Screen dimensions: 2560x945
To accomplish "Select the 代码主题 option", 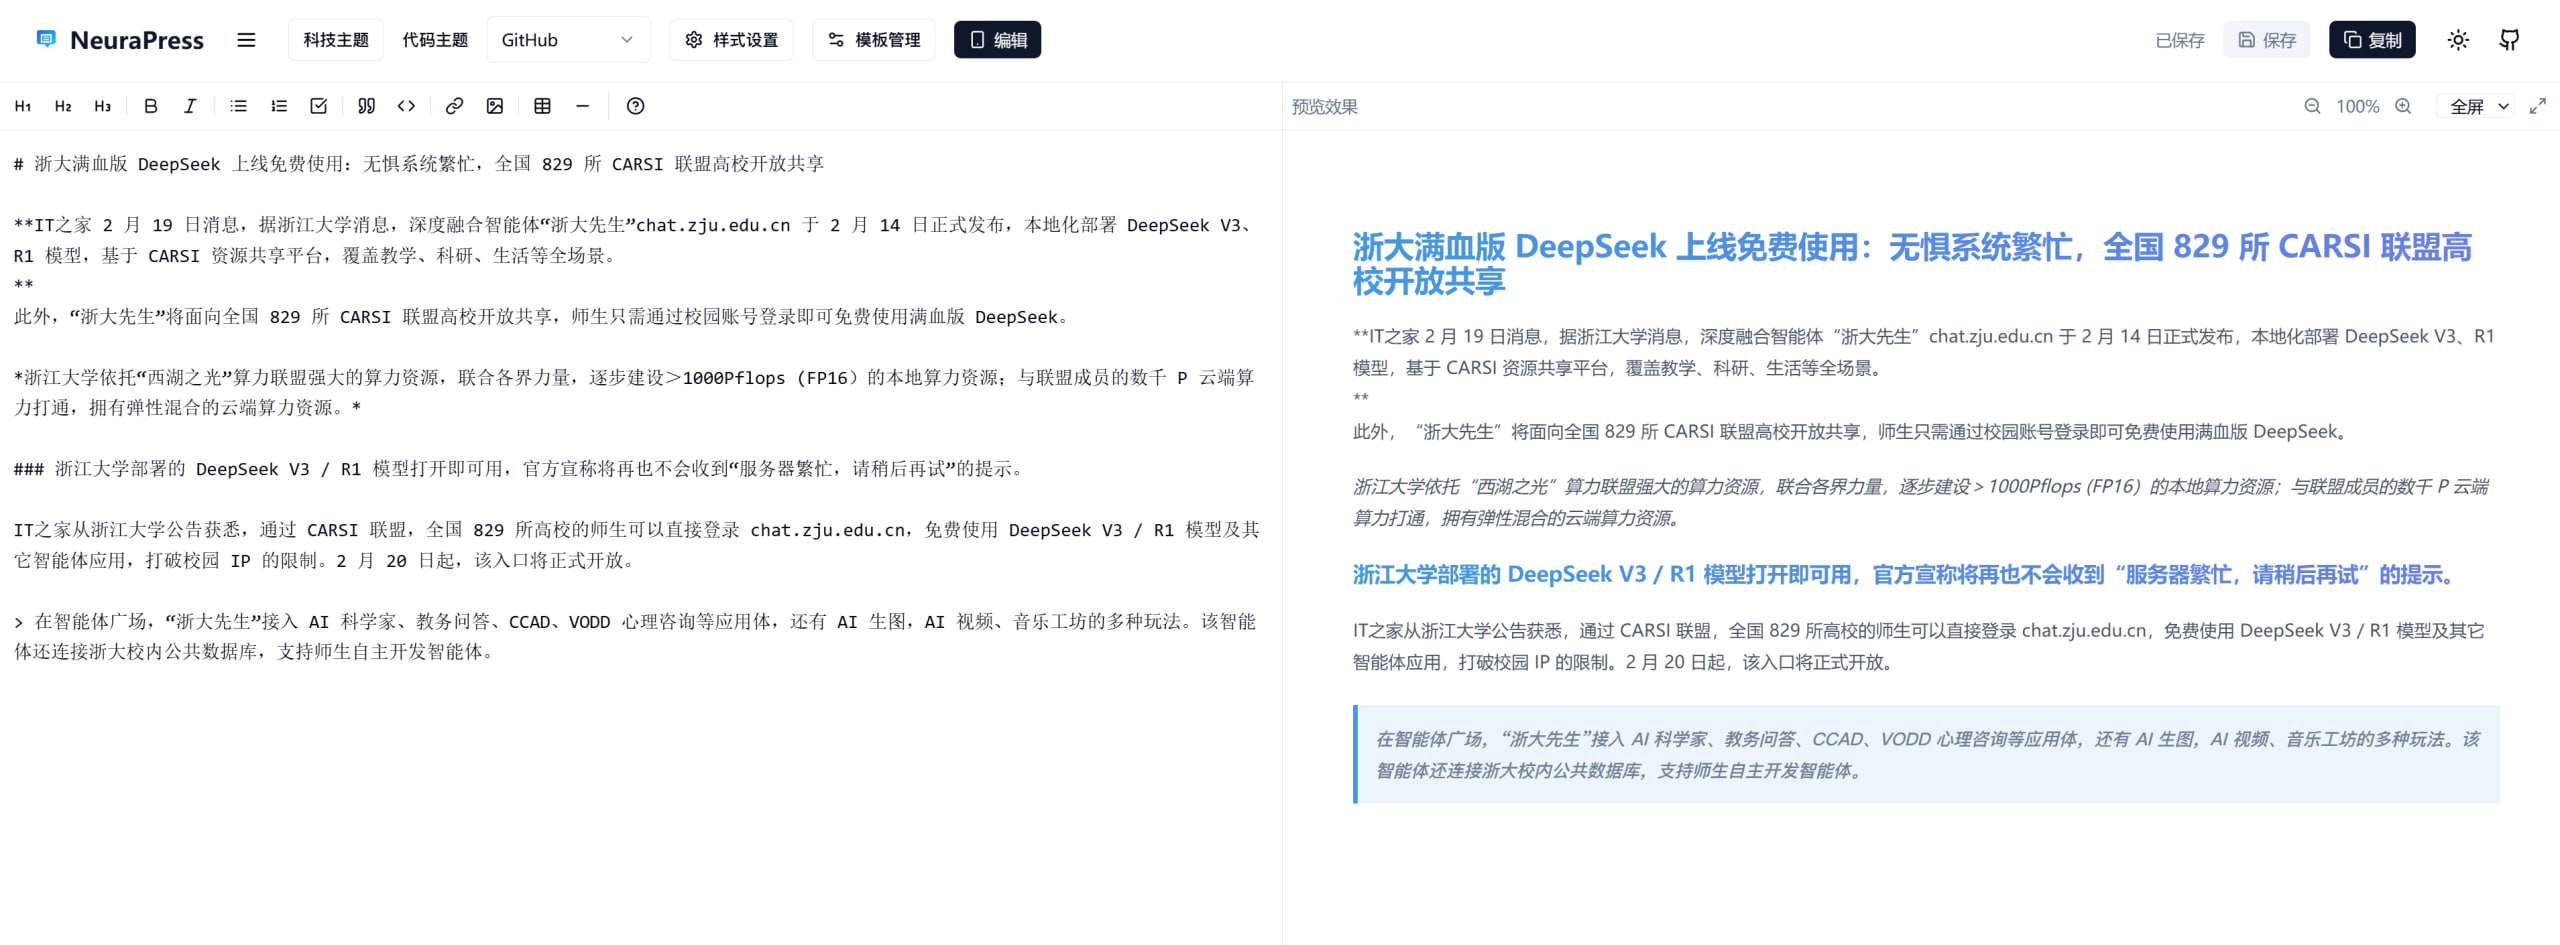I will (435, 40).
